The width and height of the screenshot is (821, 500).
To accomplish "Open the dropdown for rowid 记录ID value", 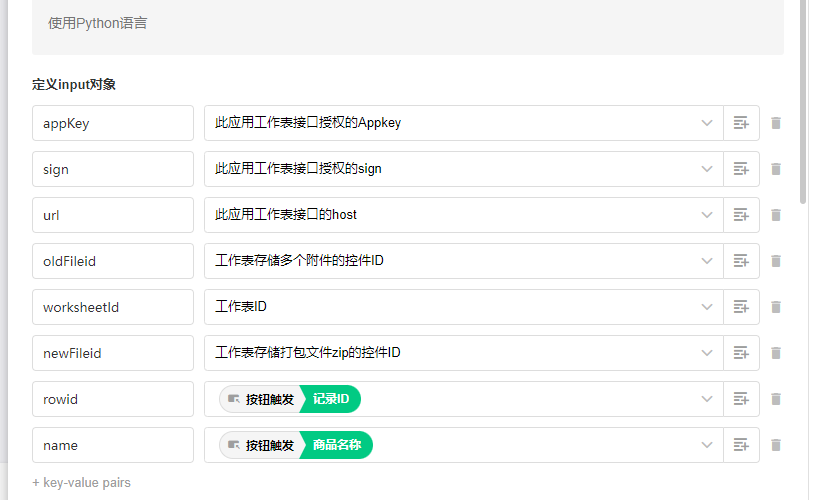I will coord(707,399).
